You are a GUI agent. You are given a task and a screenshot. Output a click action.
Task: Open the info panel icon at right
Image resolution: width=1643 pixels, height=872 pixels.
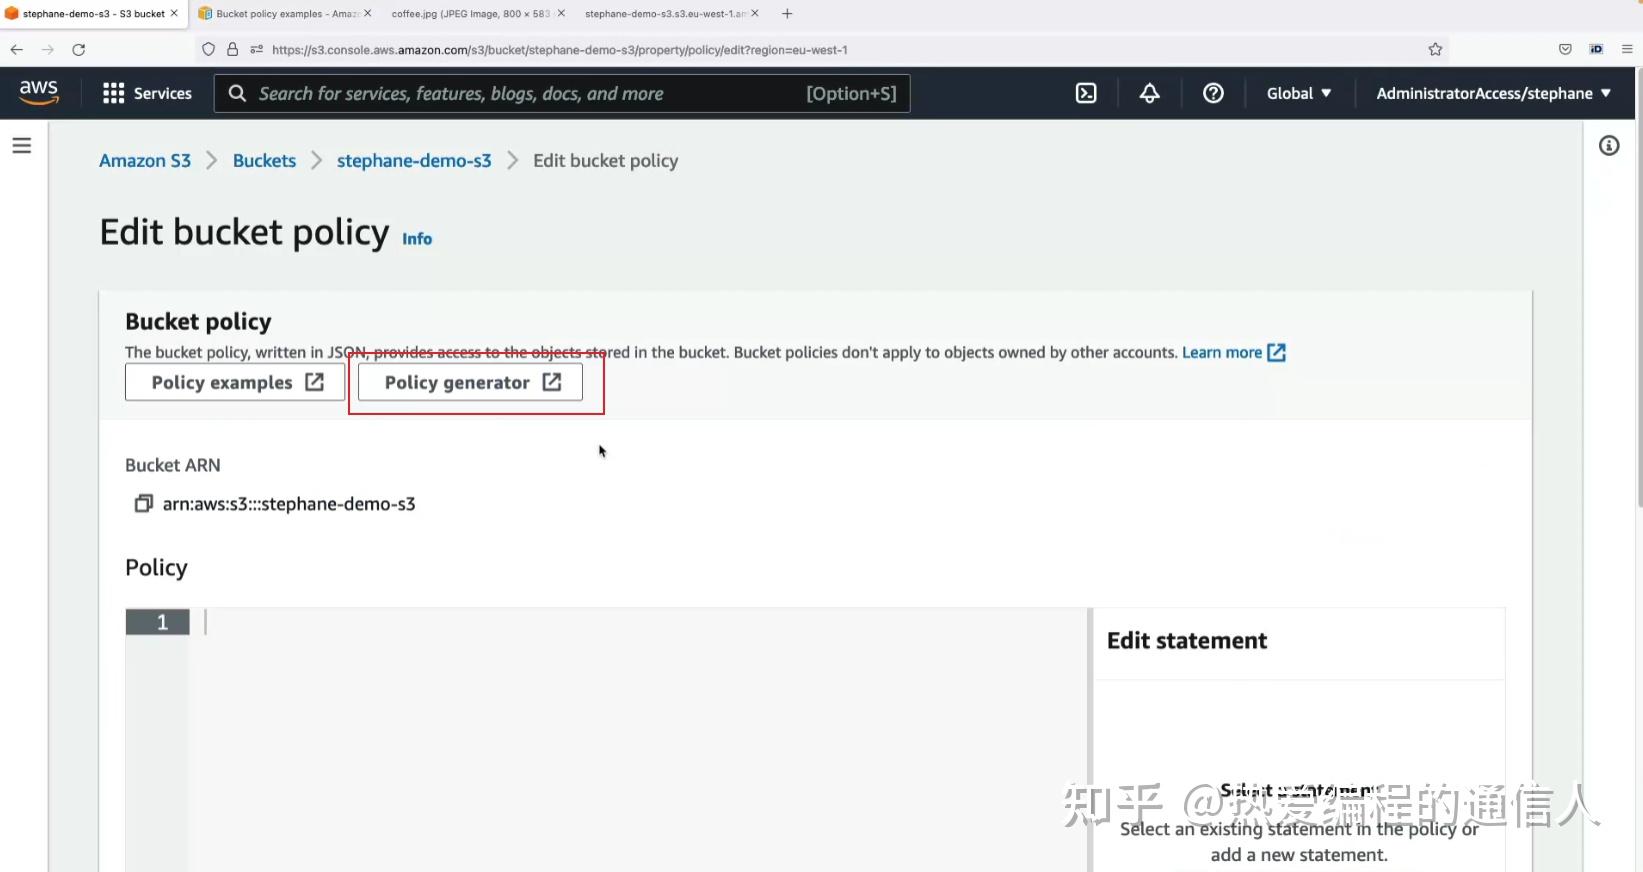(x=1609, y=146)
